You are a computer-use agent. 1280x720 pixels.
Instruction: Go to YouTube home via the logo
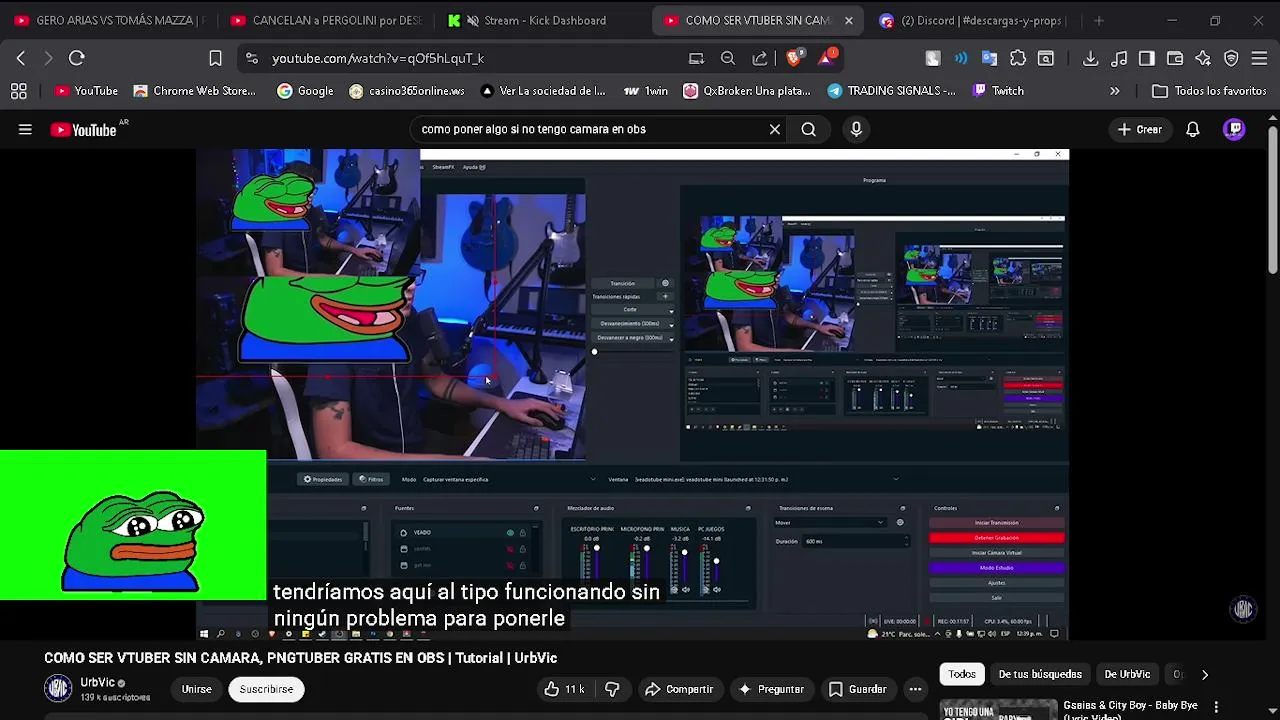click(83, 129)
